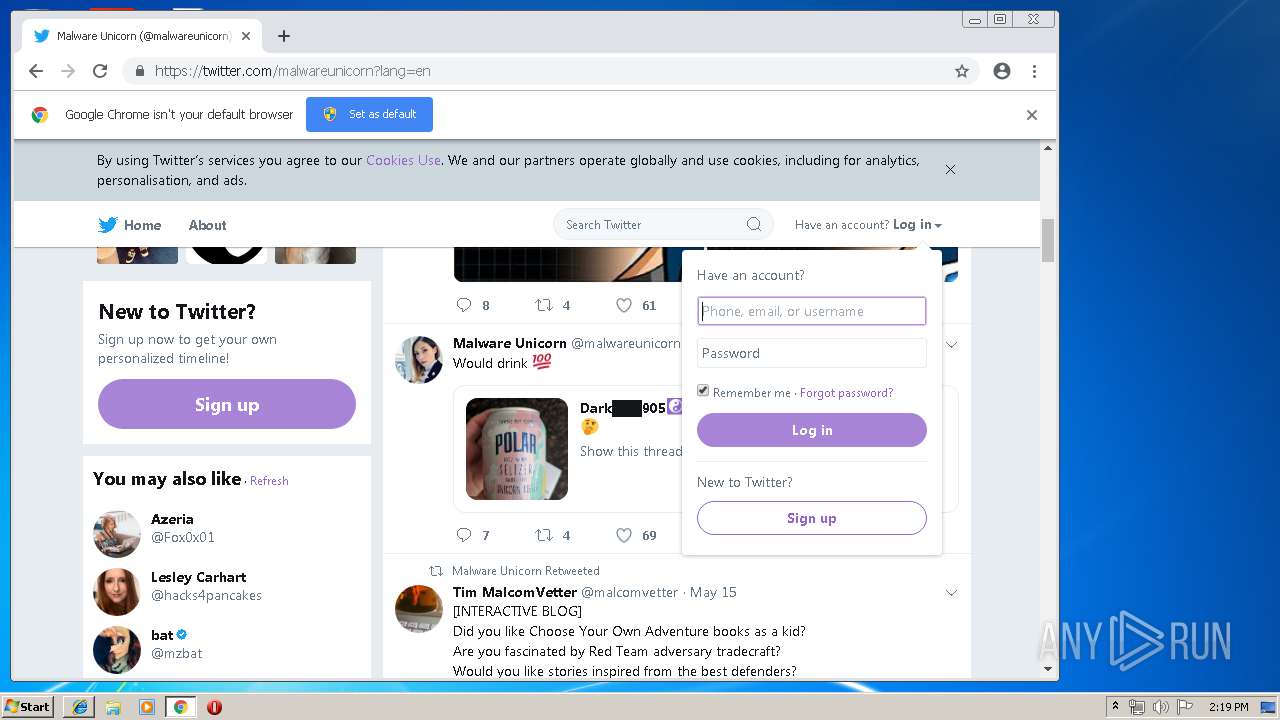Click Sign up in the login popup
The width and height of the screenshot is (1280, 720).
[x=812, y=518]
